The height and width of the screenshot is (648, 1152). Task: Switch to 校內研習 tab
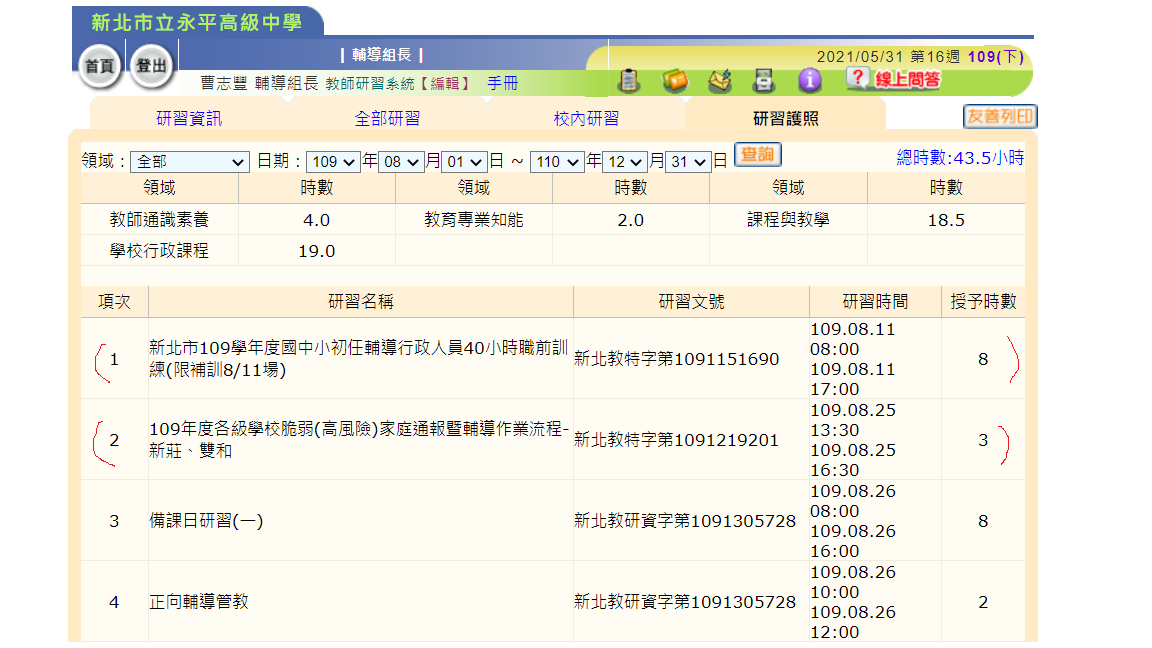(586, 118)
